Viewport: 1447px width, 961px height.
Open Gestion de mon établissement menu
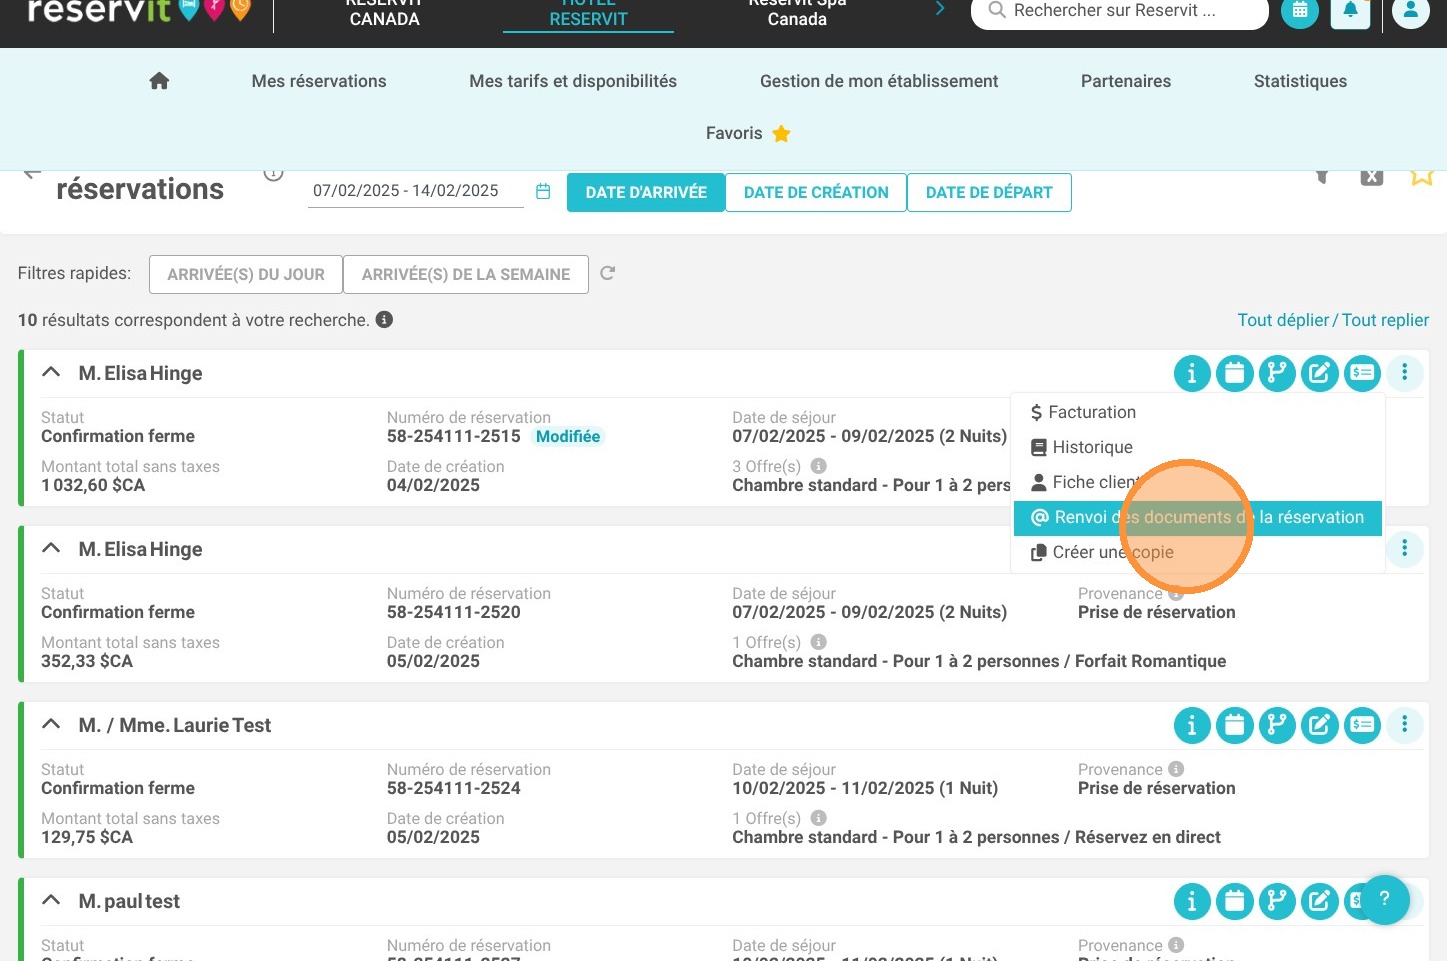pos(879,81)
